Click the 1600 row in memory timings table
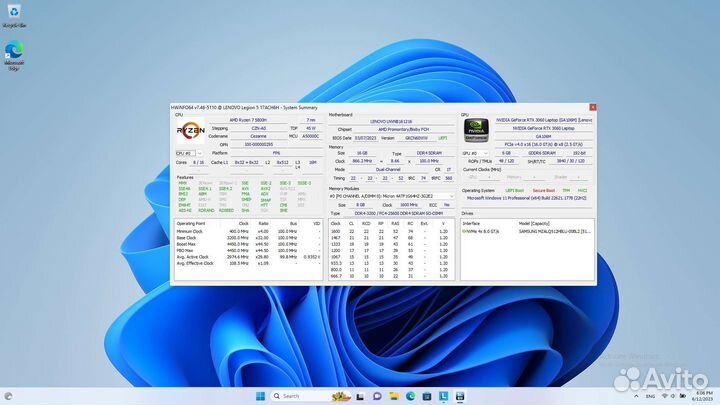This screenshot has width=720, height=405. pyautogui.click(x=391, y=231)
